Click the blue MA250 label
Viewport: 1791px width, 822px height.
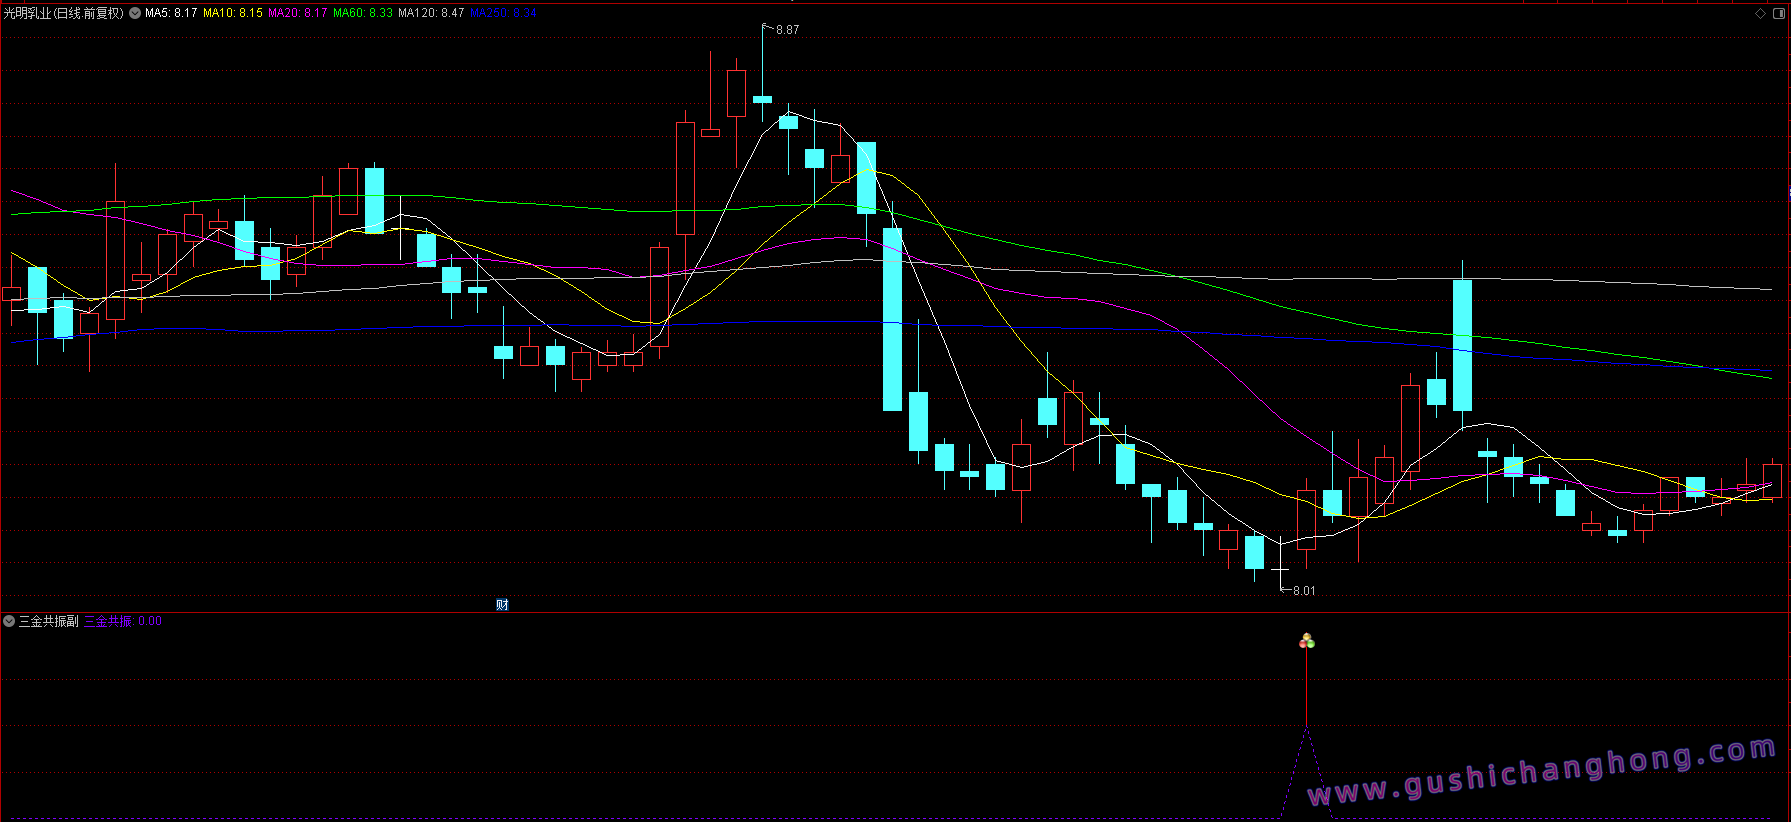click(x=503, y=13)
